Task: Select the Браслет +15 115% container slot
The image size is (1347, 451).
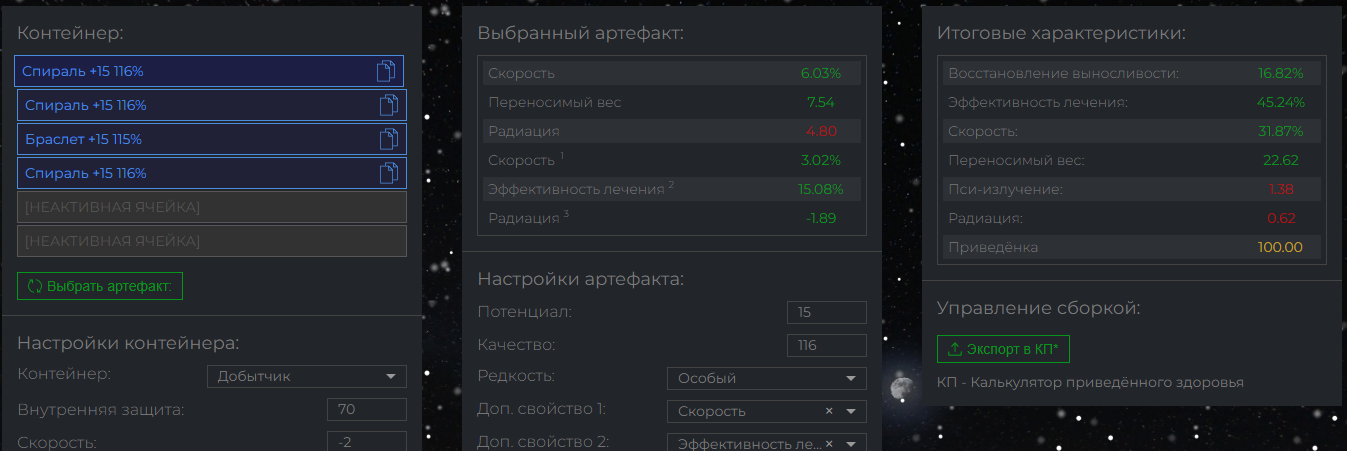Action: [x=212, y=139]
